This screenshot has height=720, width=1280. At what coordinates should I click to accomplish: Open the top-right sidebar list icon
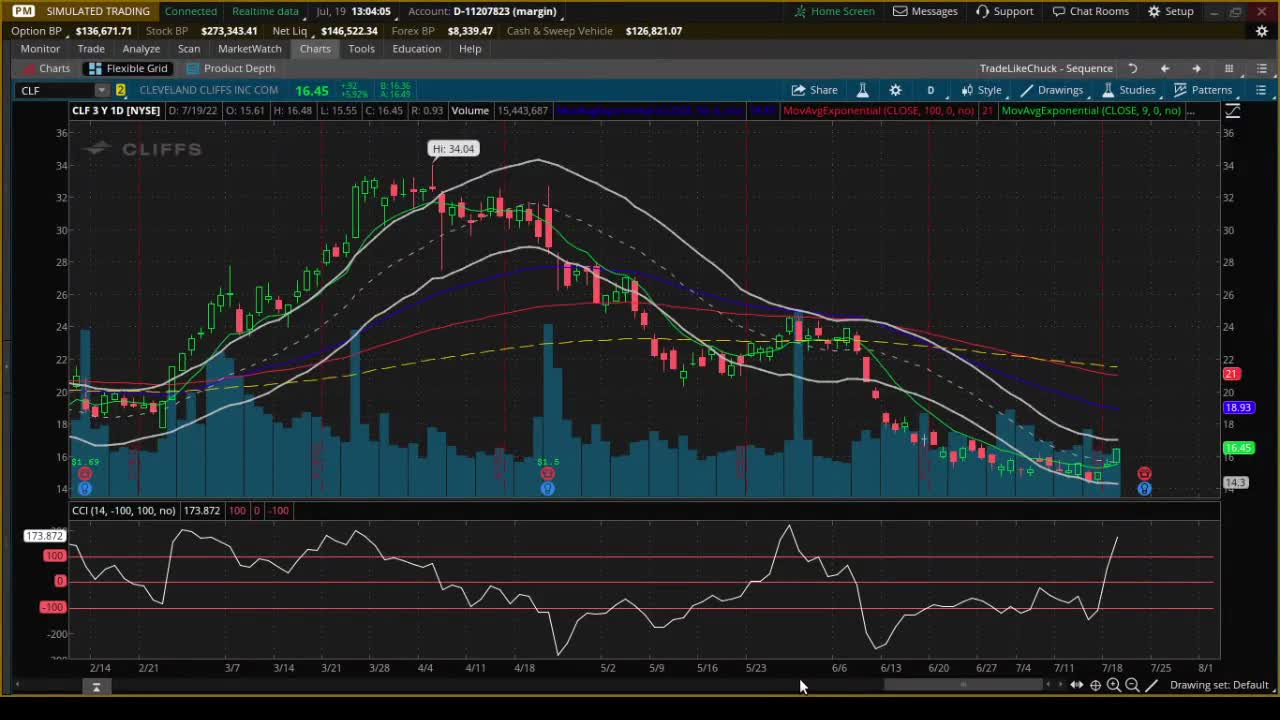click(x=1261, y=68)
